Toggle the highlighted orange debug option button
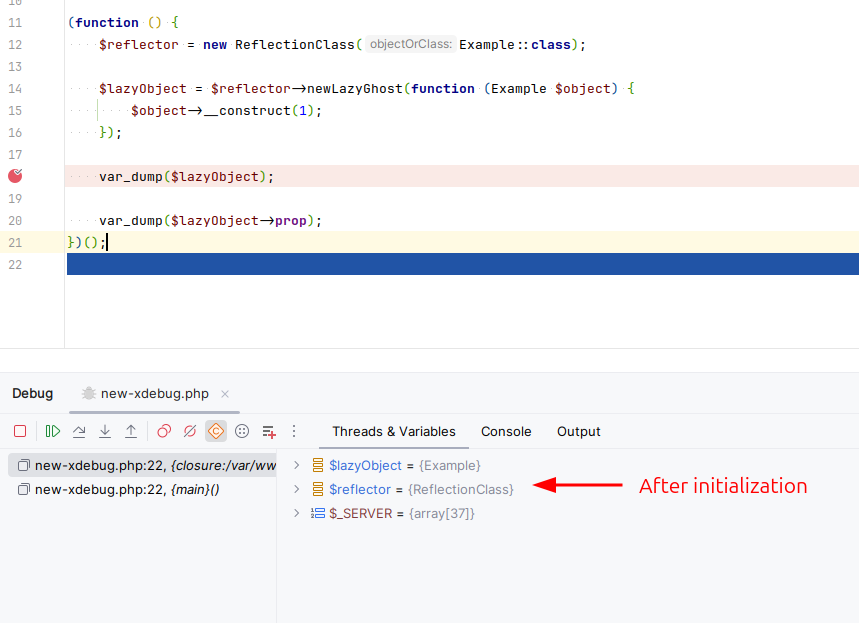This screenshot has height=623, width=859. [216, 431]
